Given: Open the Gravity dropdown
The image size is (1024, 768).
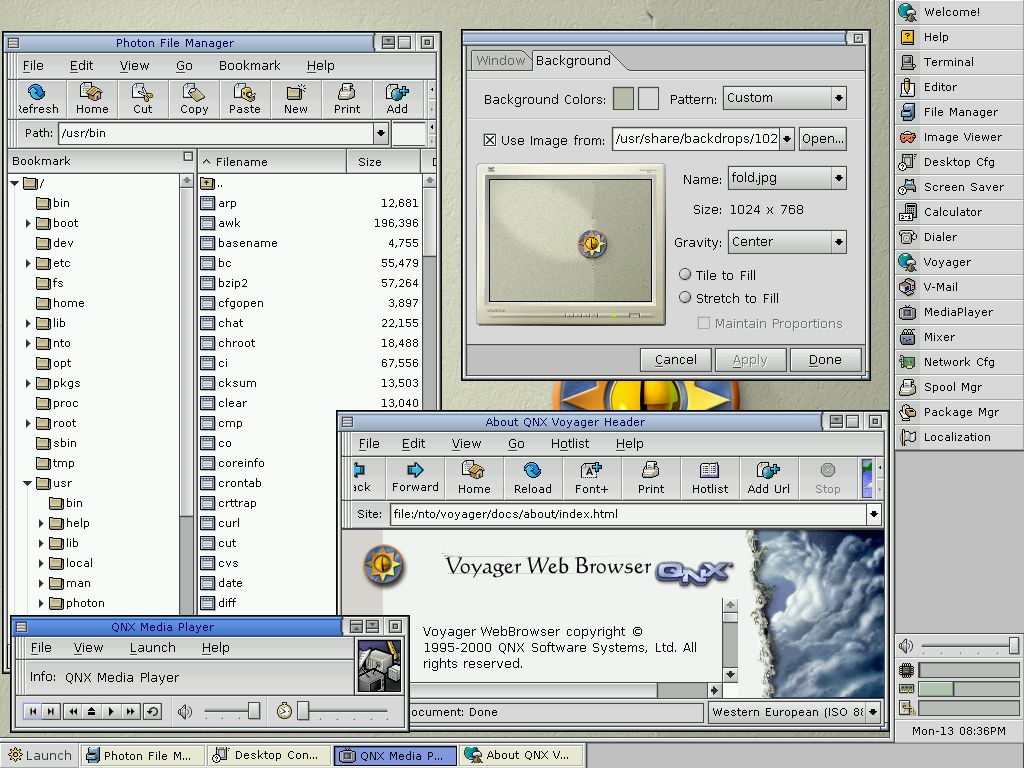Looking at the screenshot, I should [839, 242].
